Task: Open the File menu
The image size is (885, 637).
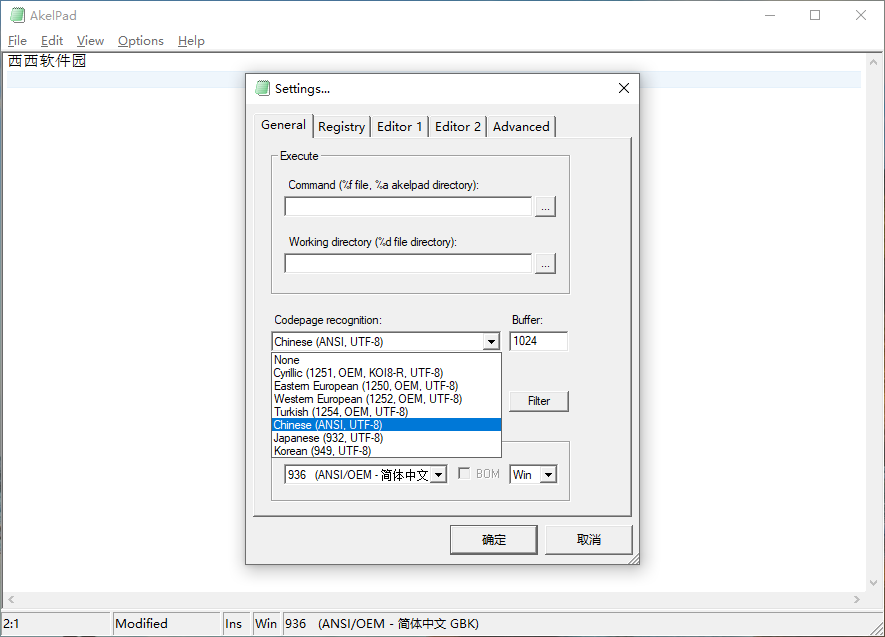Action: point(17,41)
